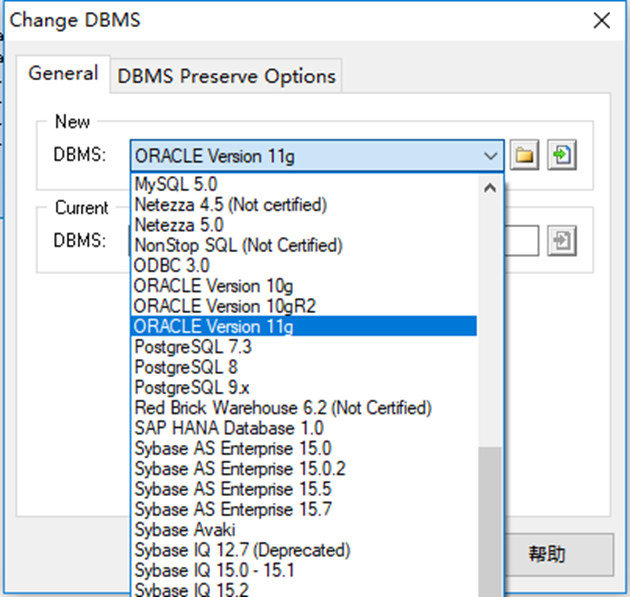Pick NonStop SQL (Not Certified)
The height and width of the screenshot is (597, 630).
304,245
